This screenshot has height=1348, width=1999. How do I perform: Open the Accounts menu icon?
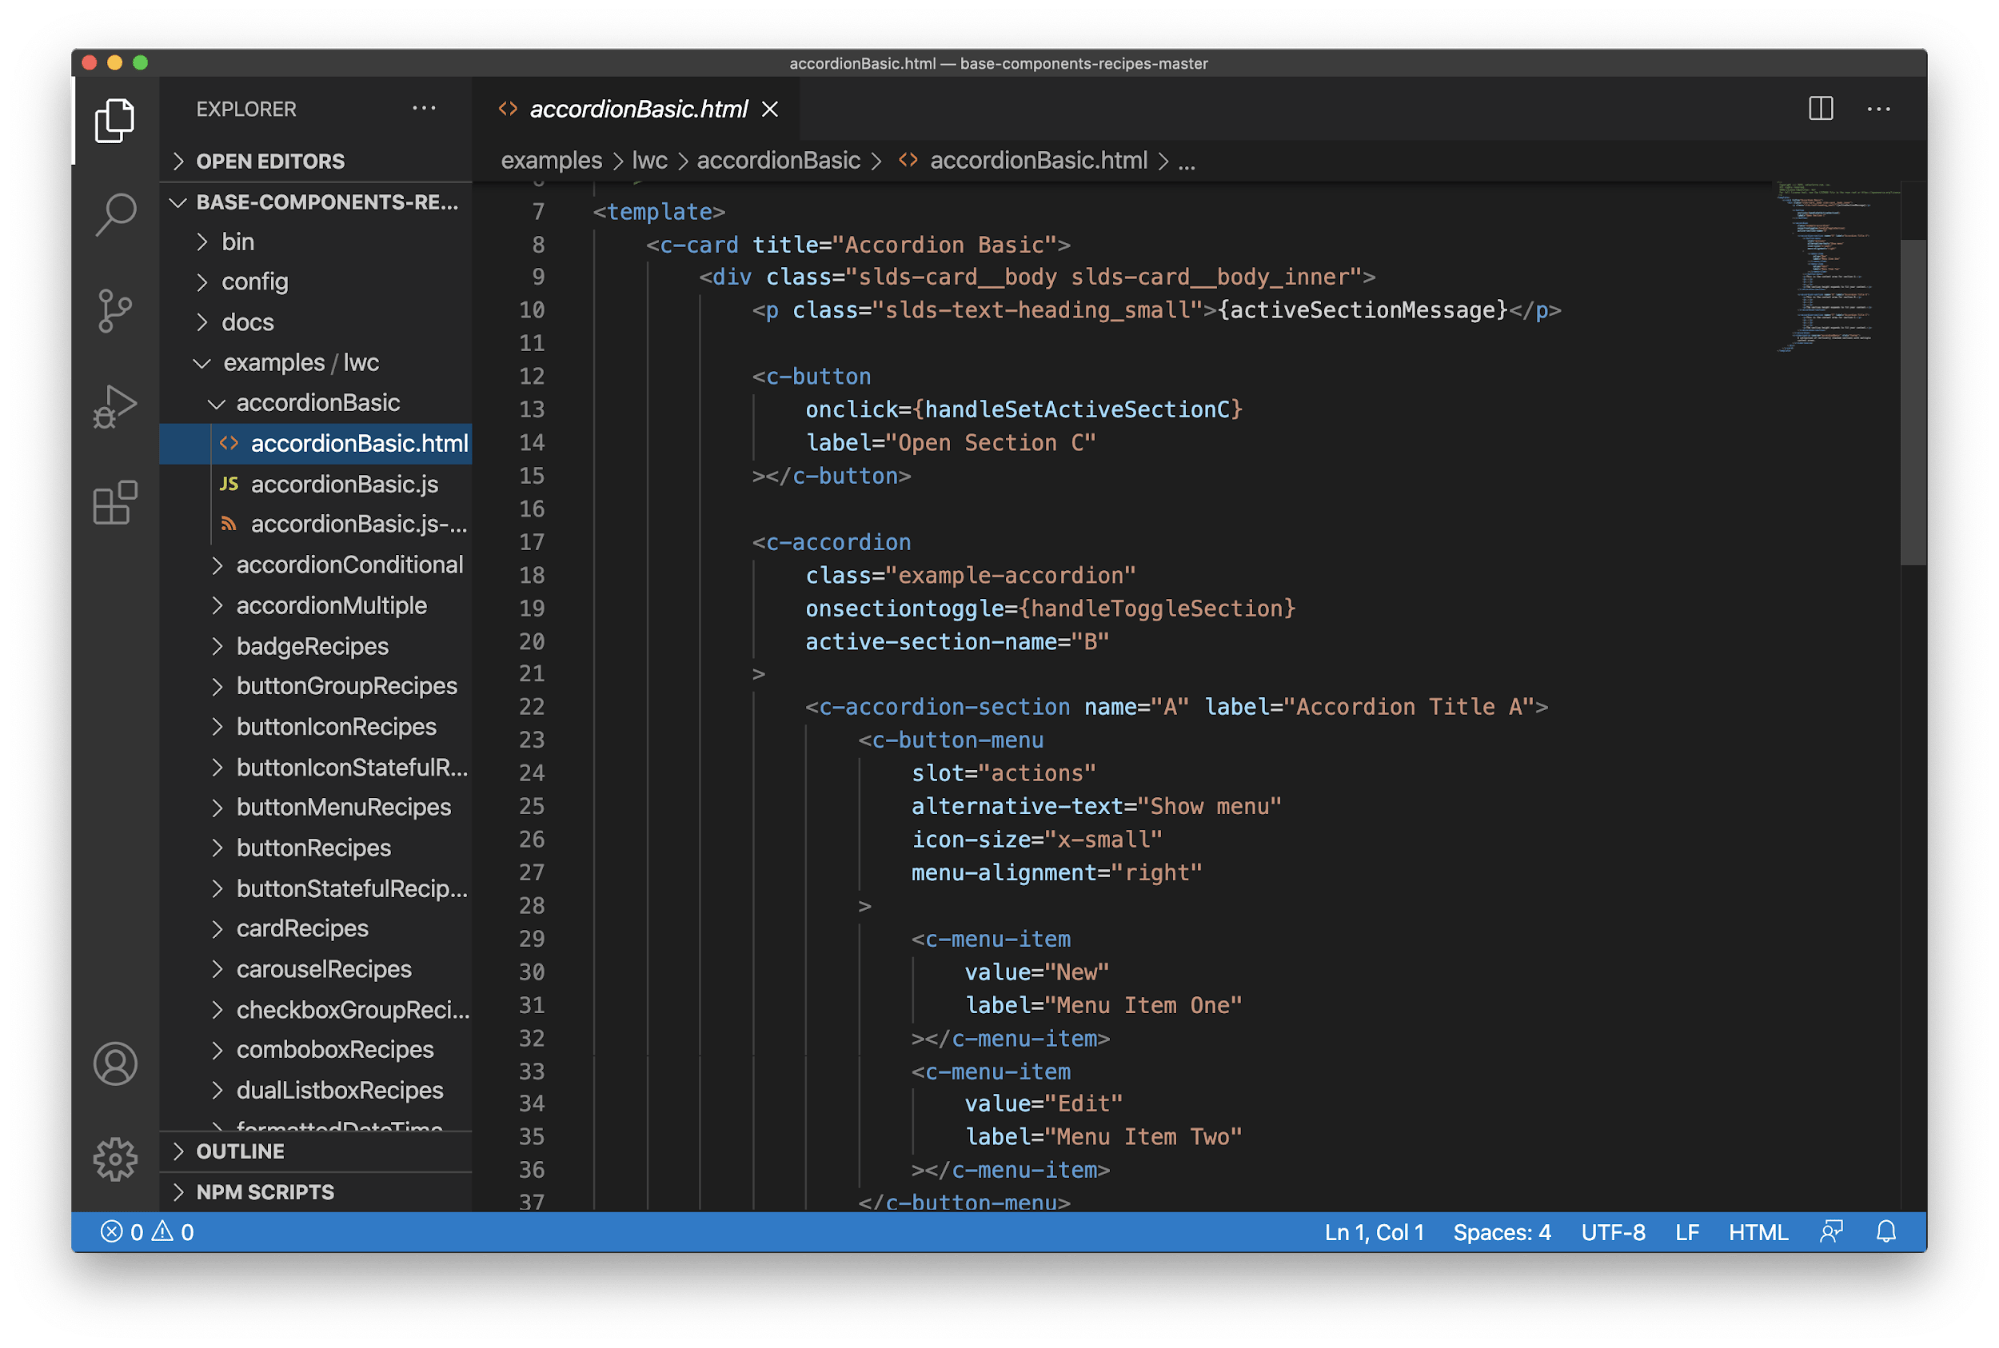click(115, 1064)
